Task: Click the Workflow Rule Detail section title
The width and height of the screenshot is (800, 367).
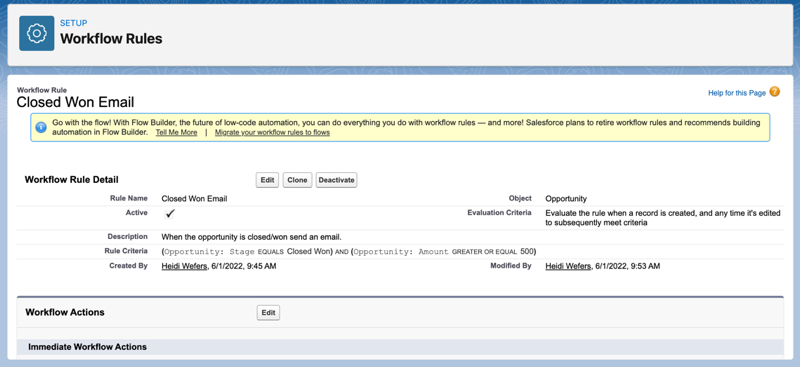Action: 71,180
